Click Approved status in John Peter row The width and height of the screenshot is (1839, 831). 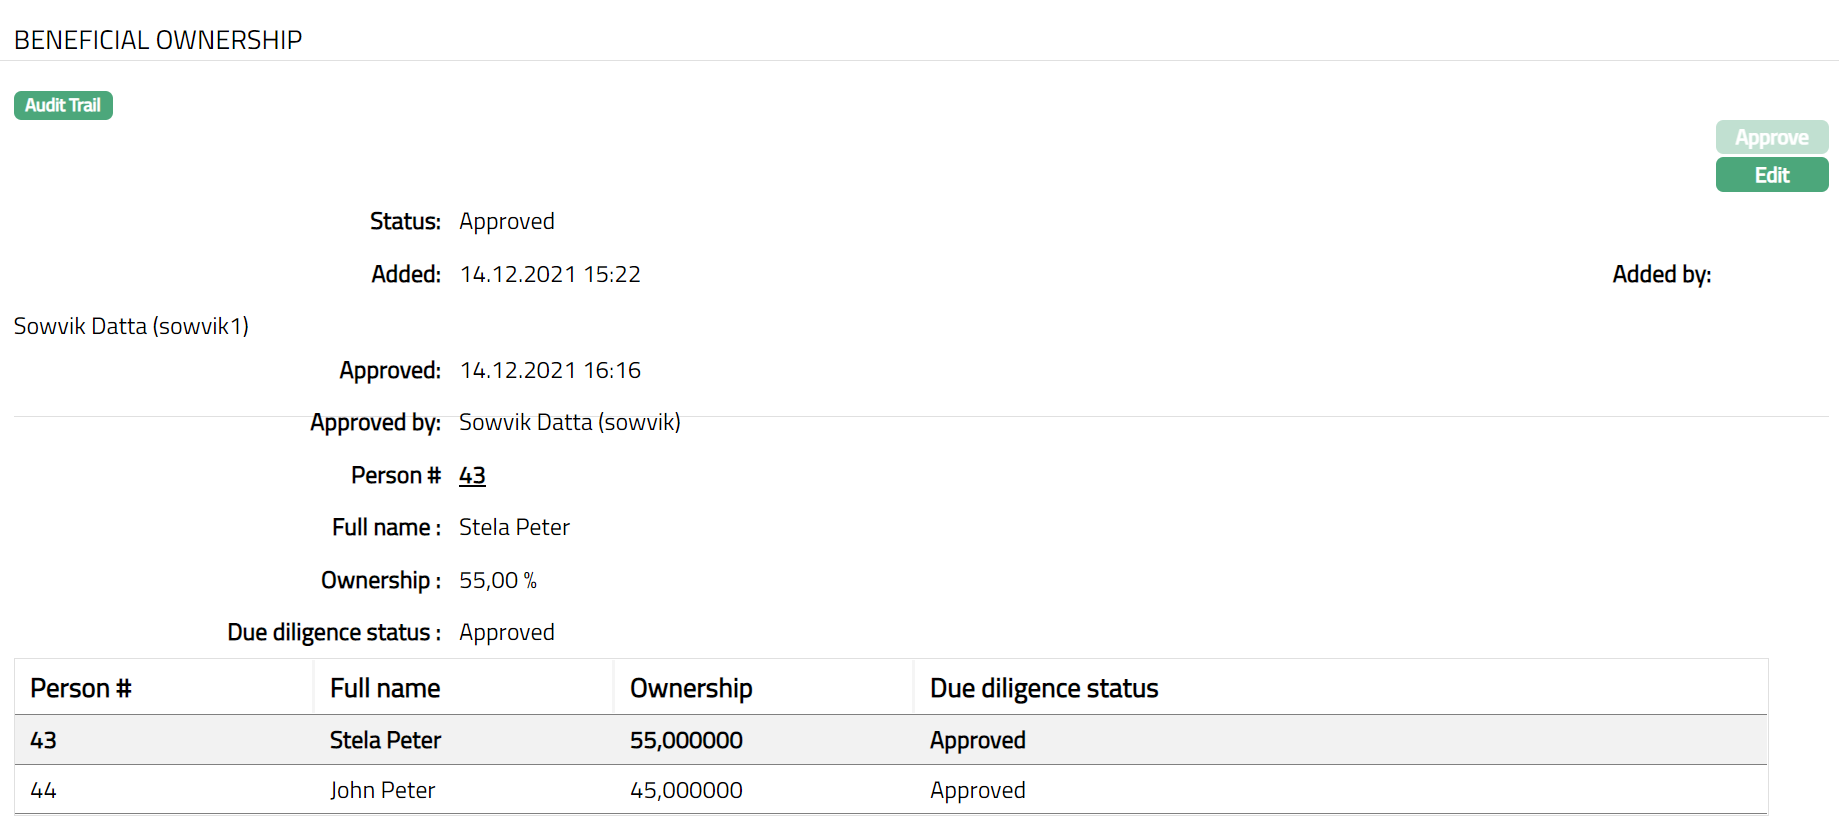click(977, 790)
